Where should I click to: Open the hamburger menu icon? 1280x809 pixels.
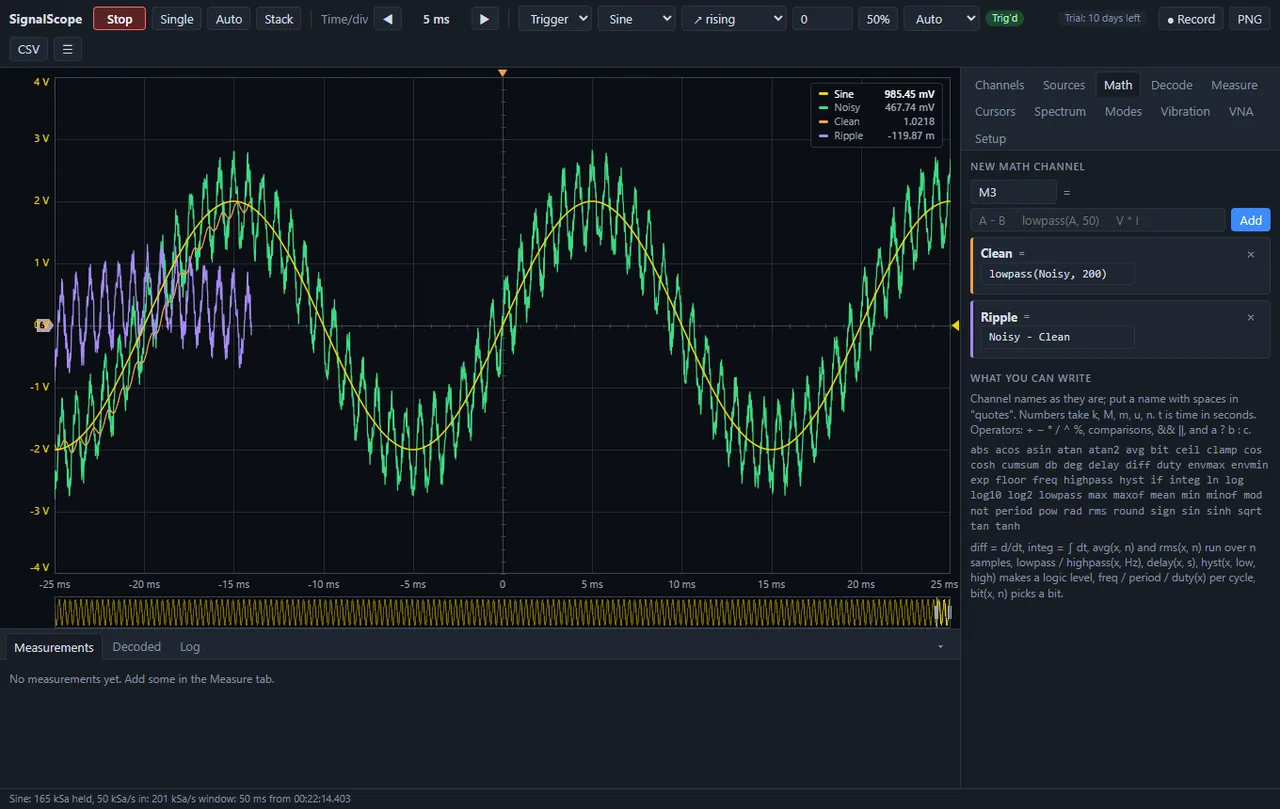coord(67,49)
